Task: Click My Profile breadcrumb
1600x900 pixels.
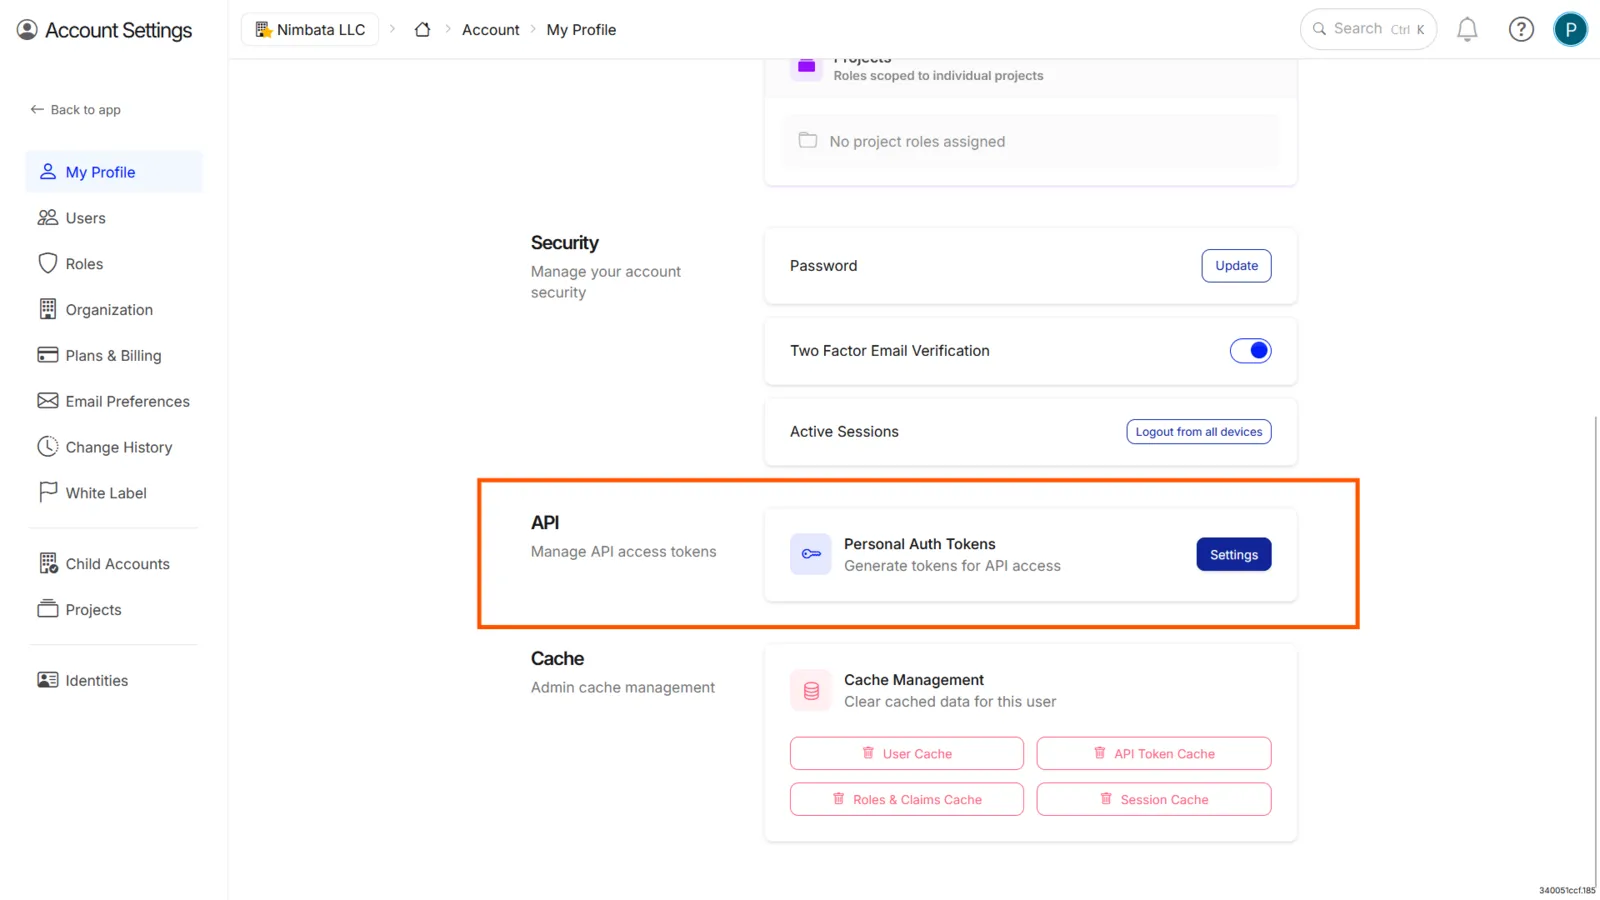Action: click(581, 30)
